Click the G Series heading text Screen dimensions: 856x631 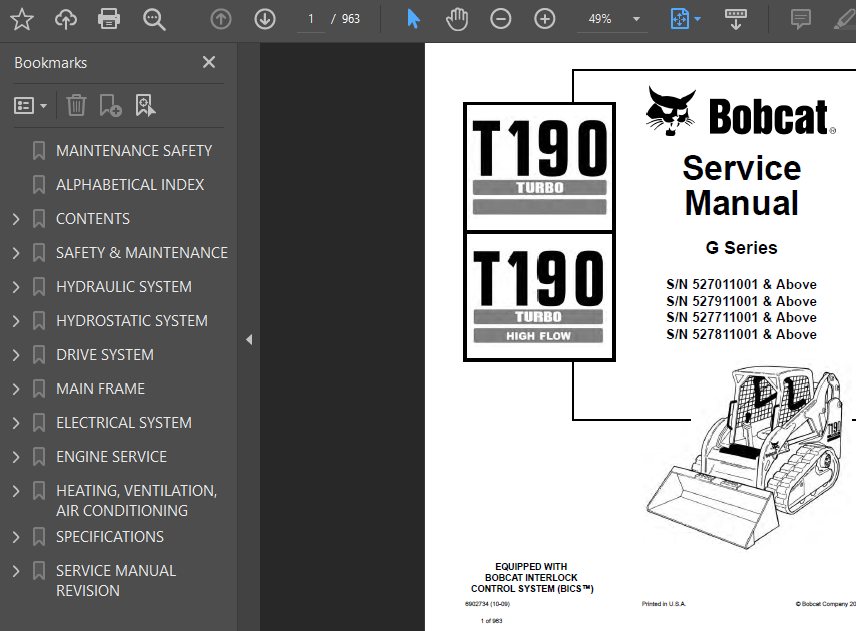(x=741, y=248)
